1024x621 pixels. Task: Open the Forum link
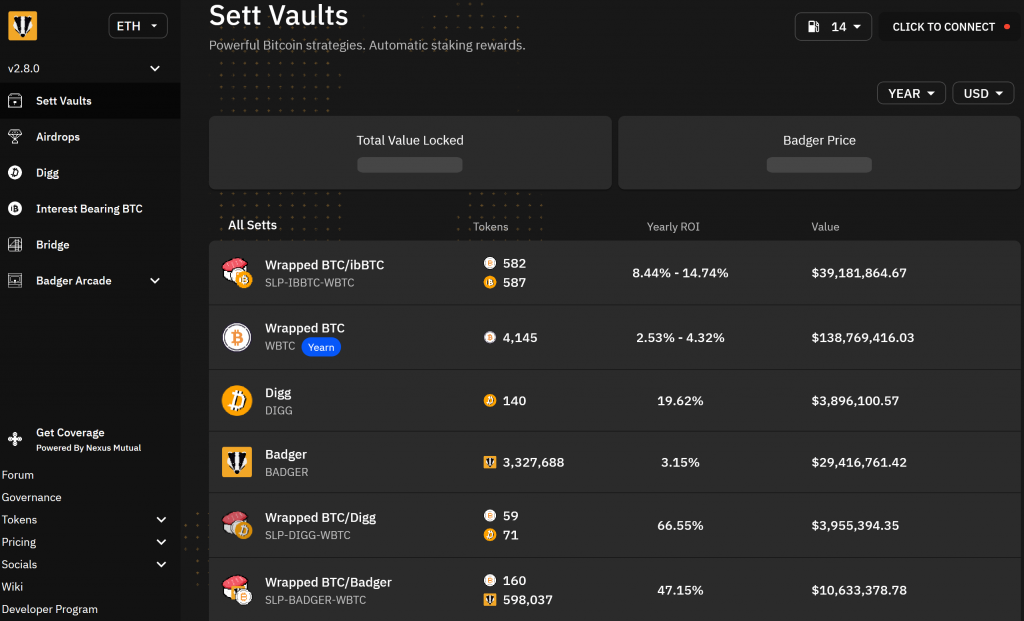(x=18, y=475)
